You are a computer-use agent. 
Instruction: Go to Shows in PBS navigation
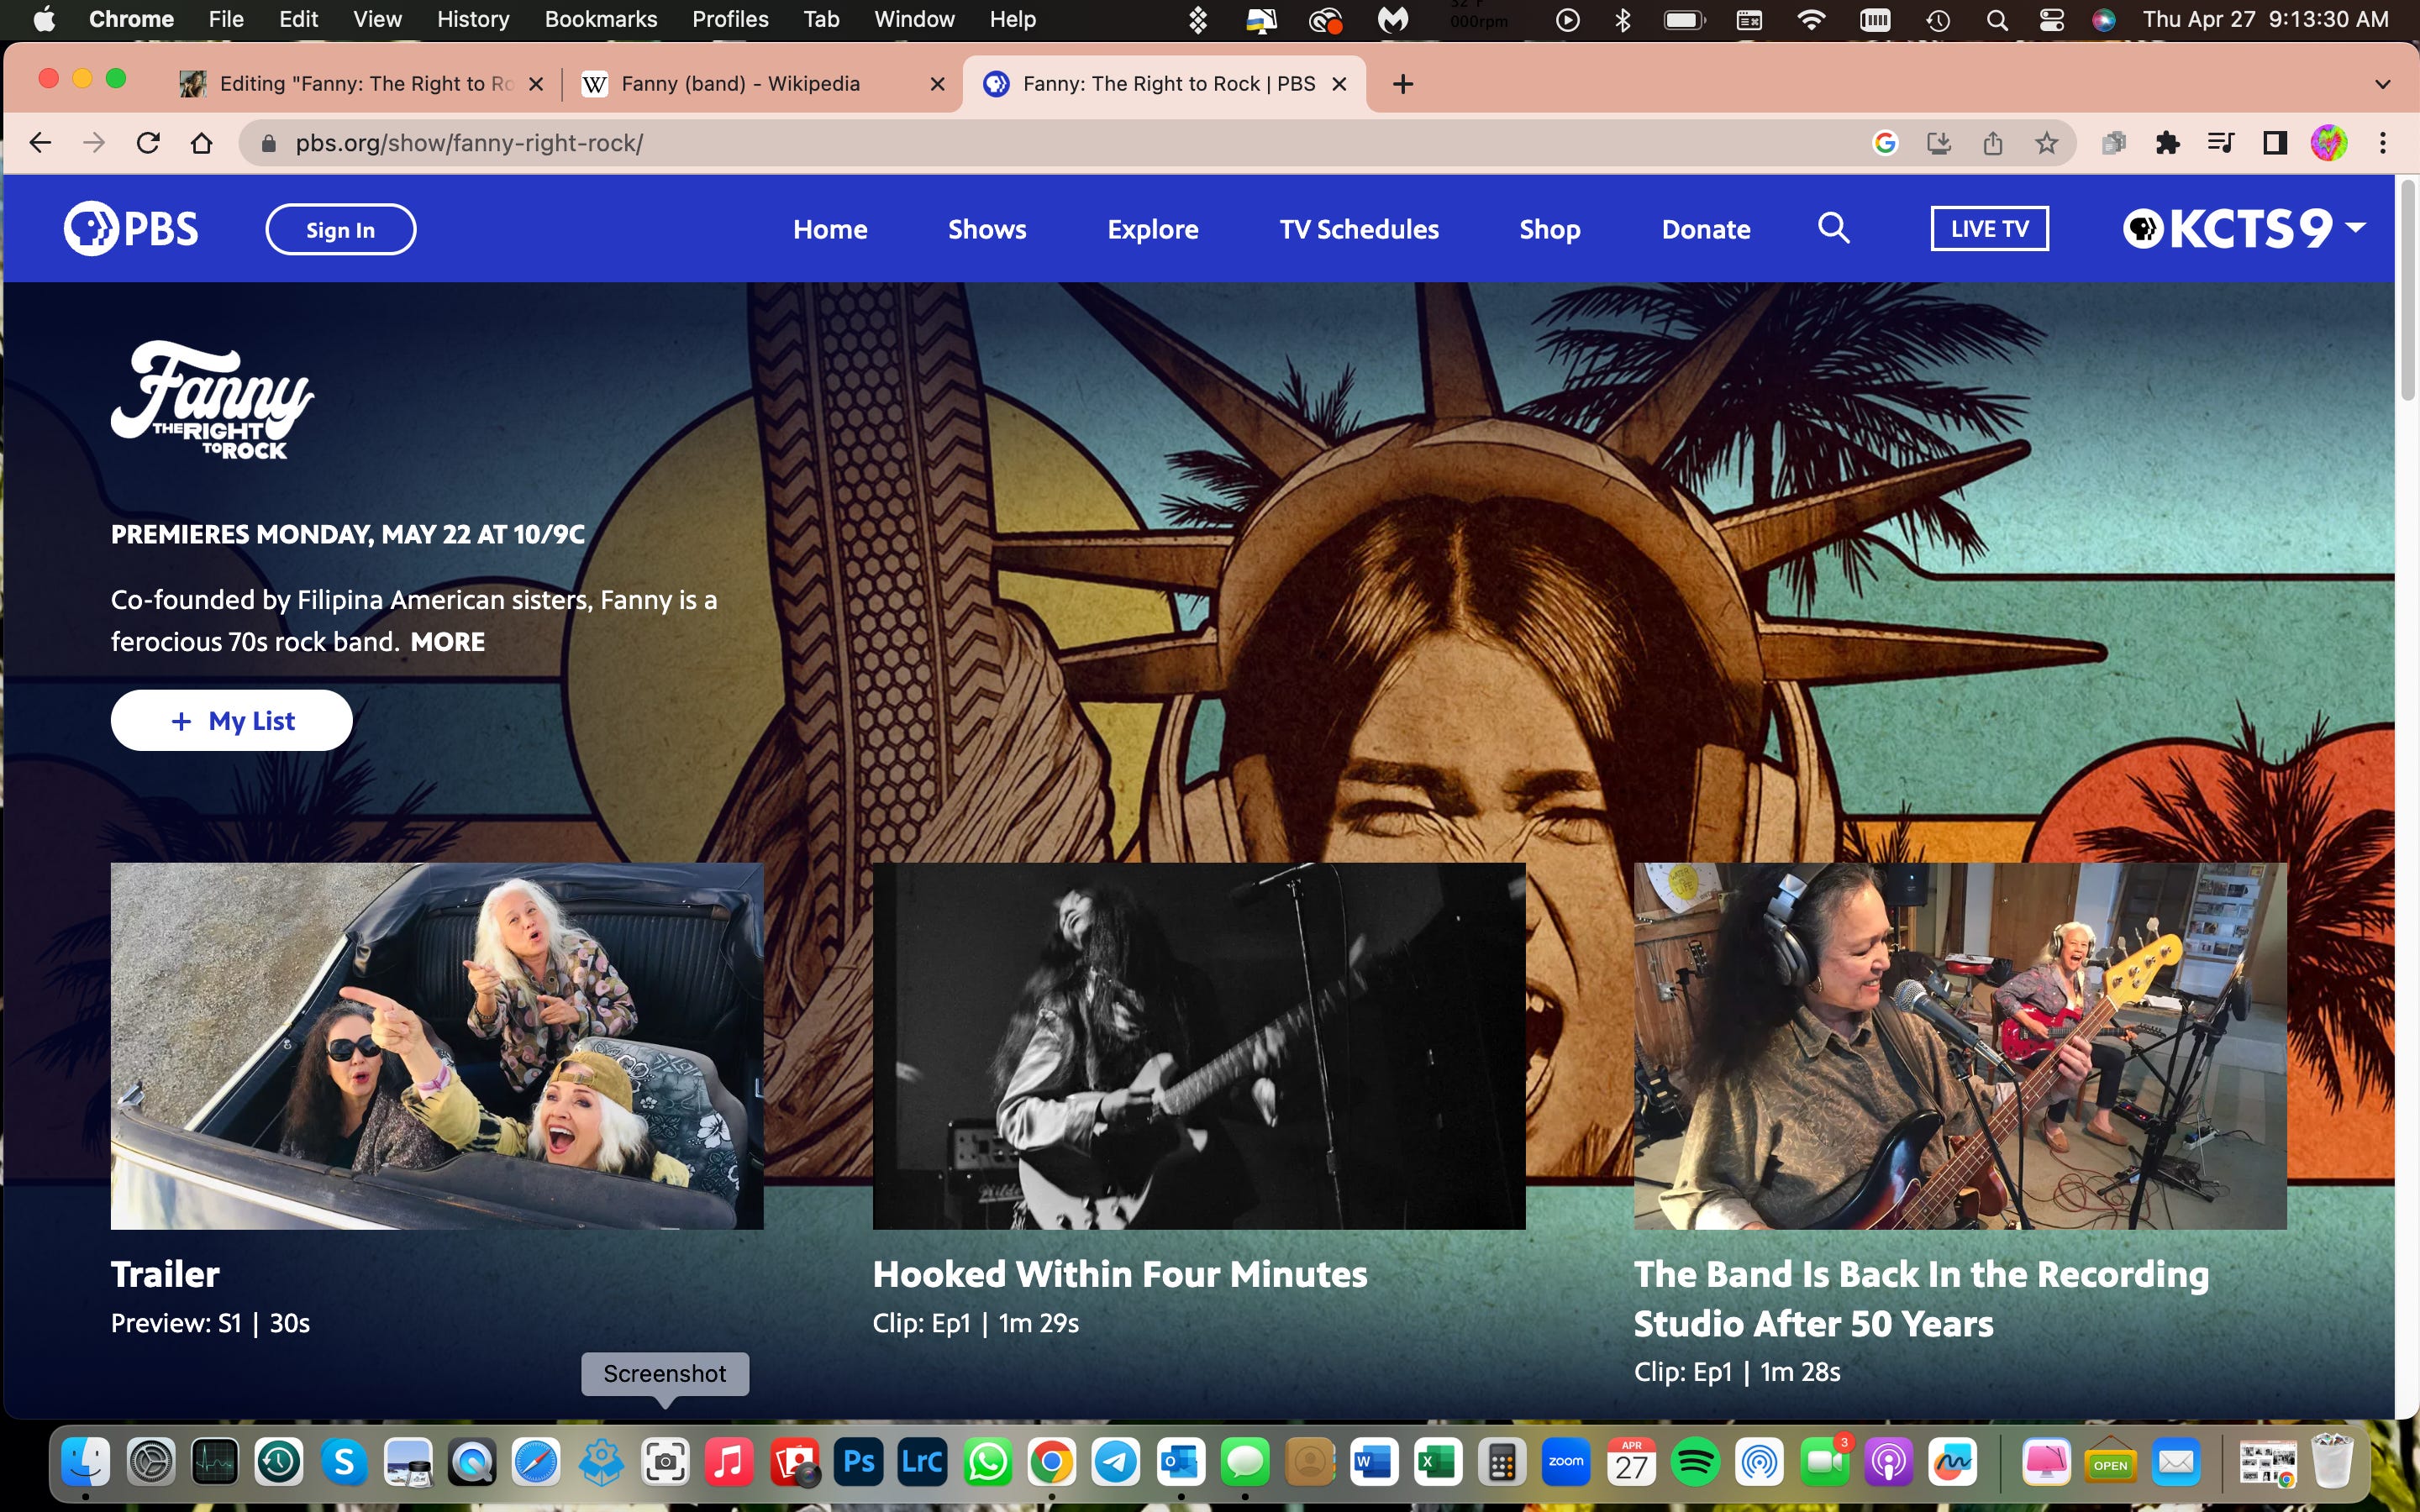987,229
